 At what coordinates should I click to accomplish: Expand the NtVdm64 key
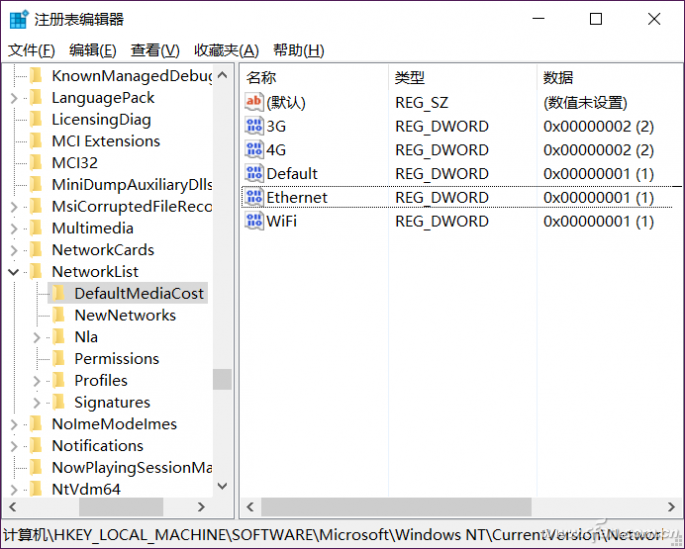(x=14, y=490)
